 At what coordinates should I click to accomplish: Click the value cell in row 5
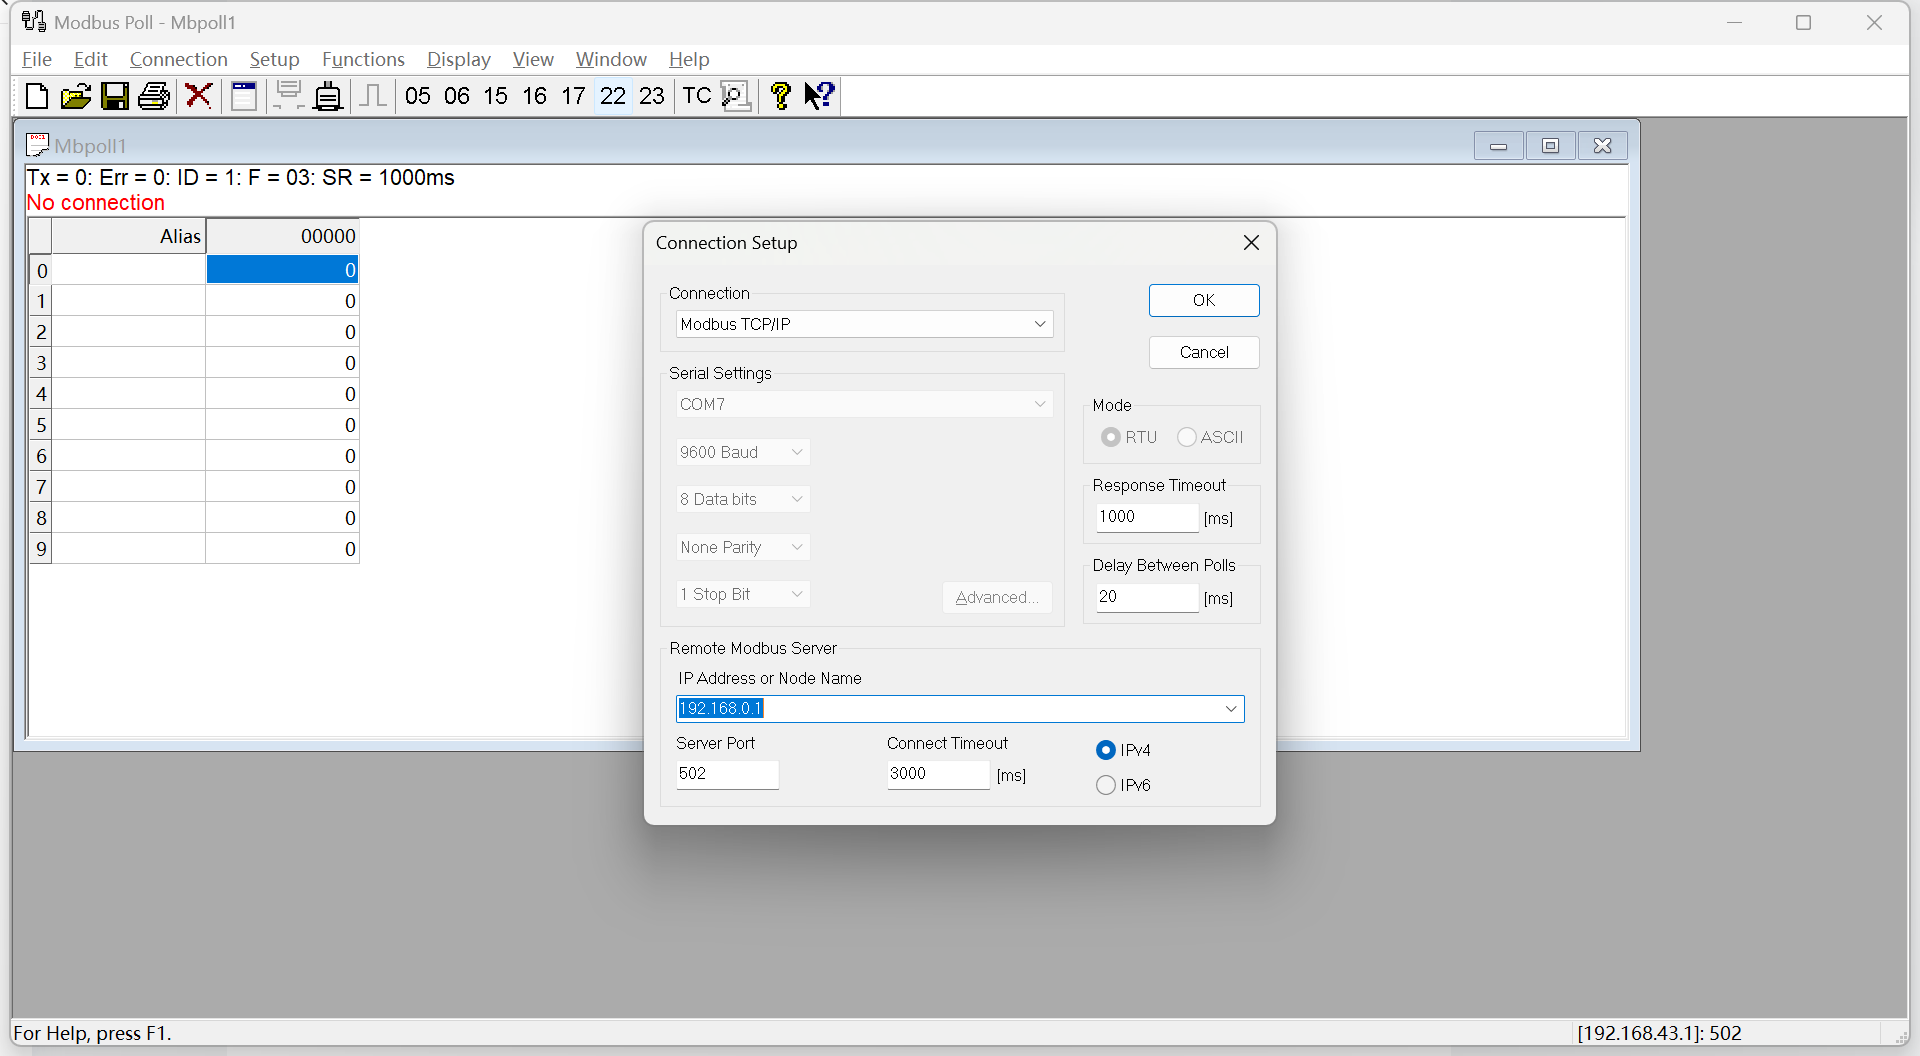282,425
